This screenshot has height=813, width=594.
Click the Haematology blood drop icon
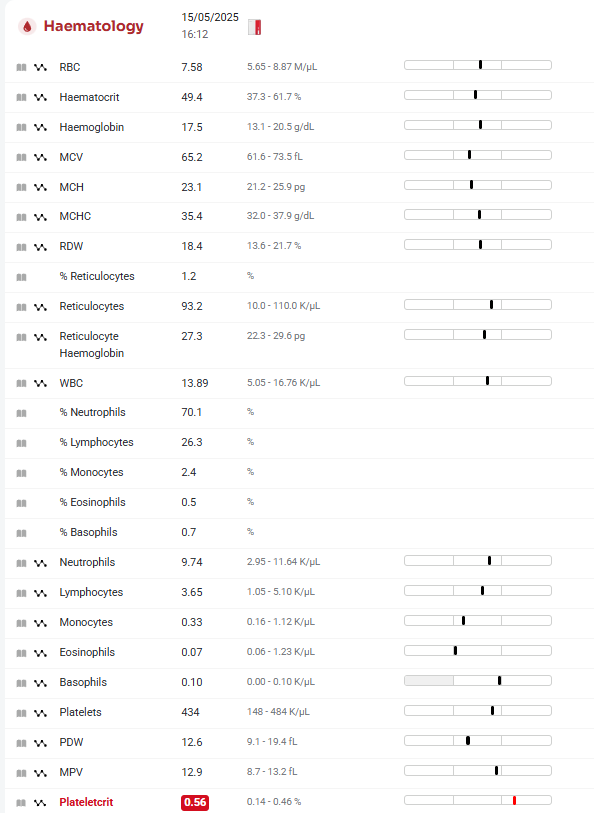[x=27, y=26]
